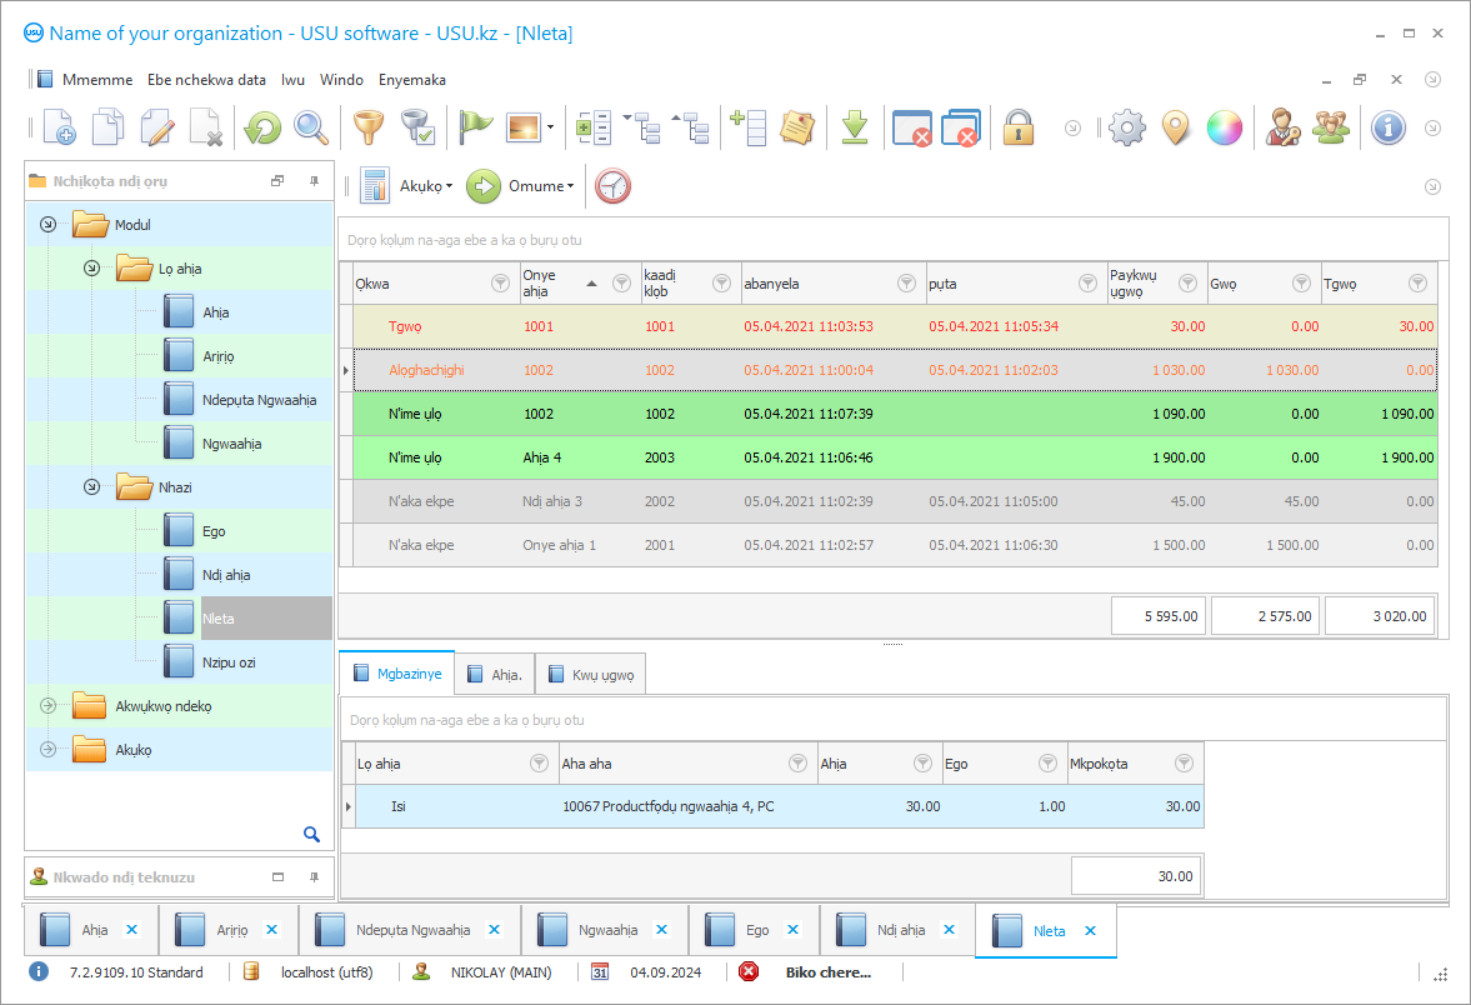This screenshot has width=1471, height=1005.
Task: Toggle filter on Ọkwa column header
Action: tap(500, 284)
